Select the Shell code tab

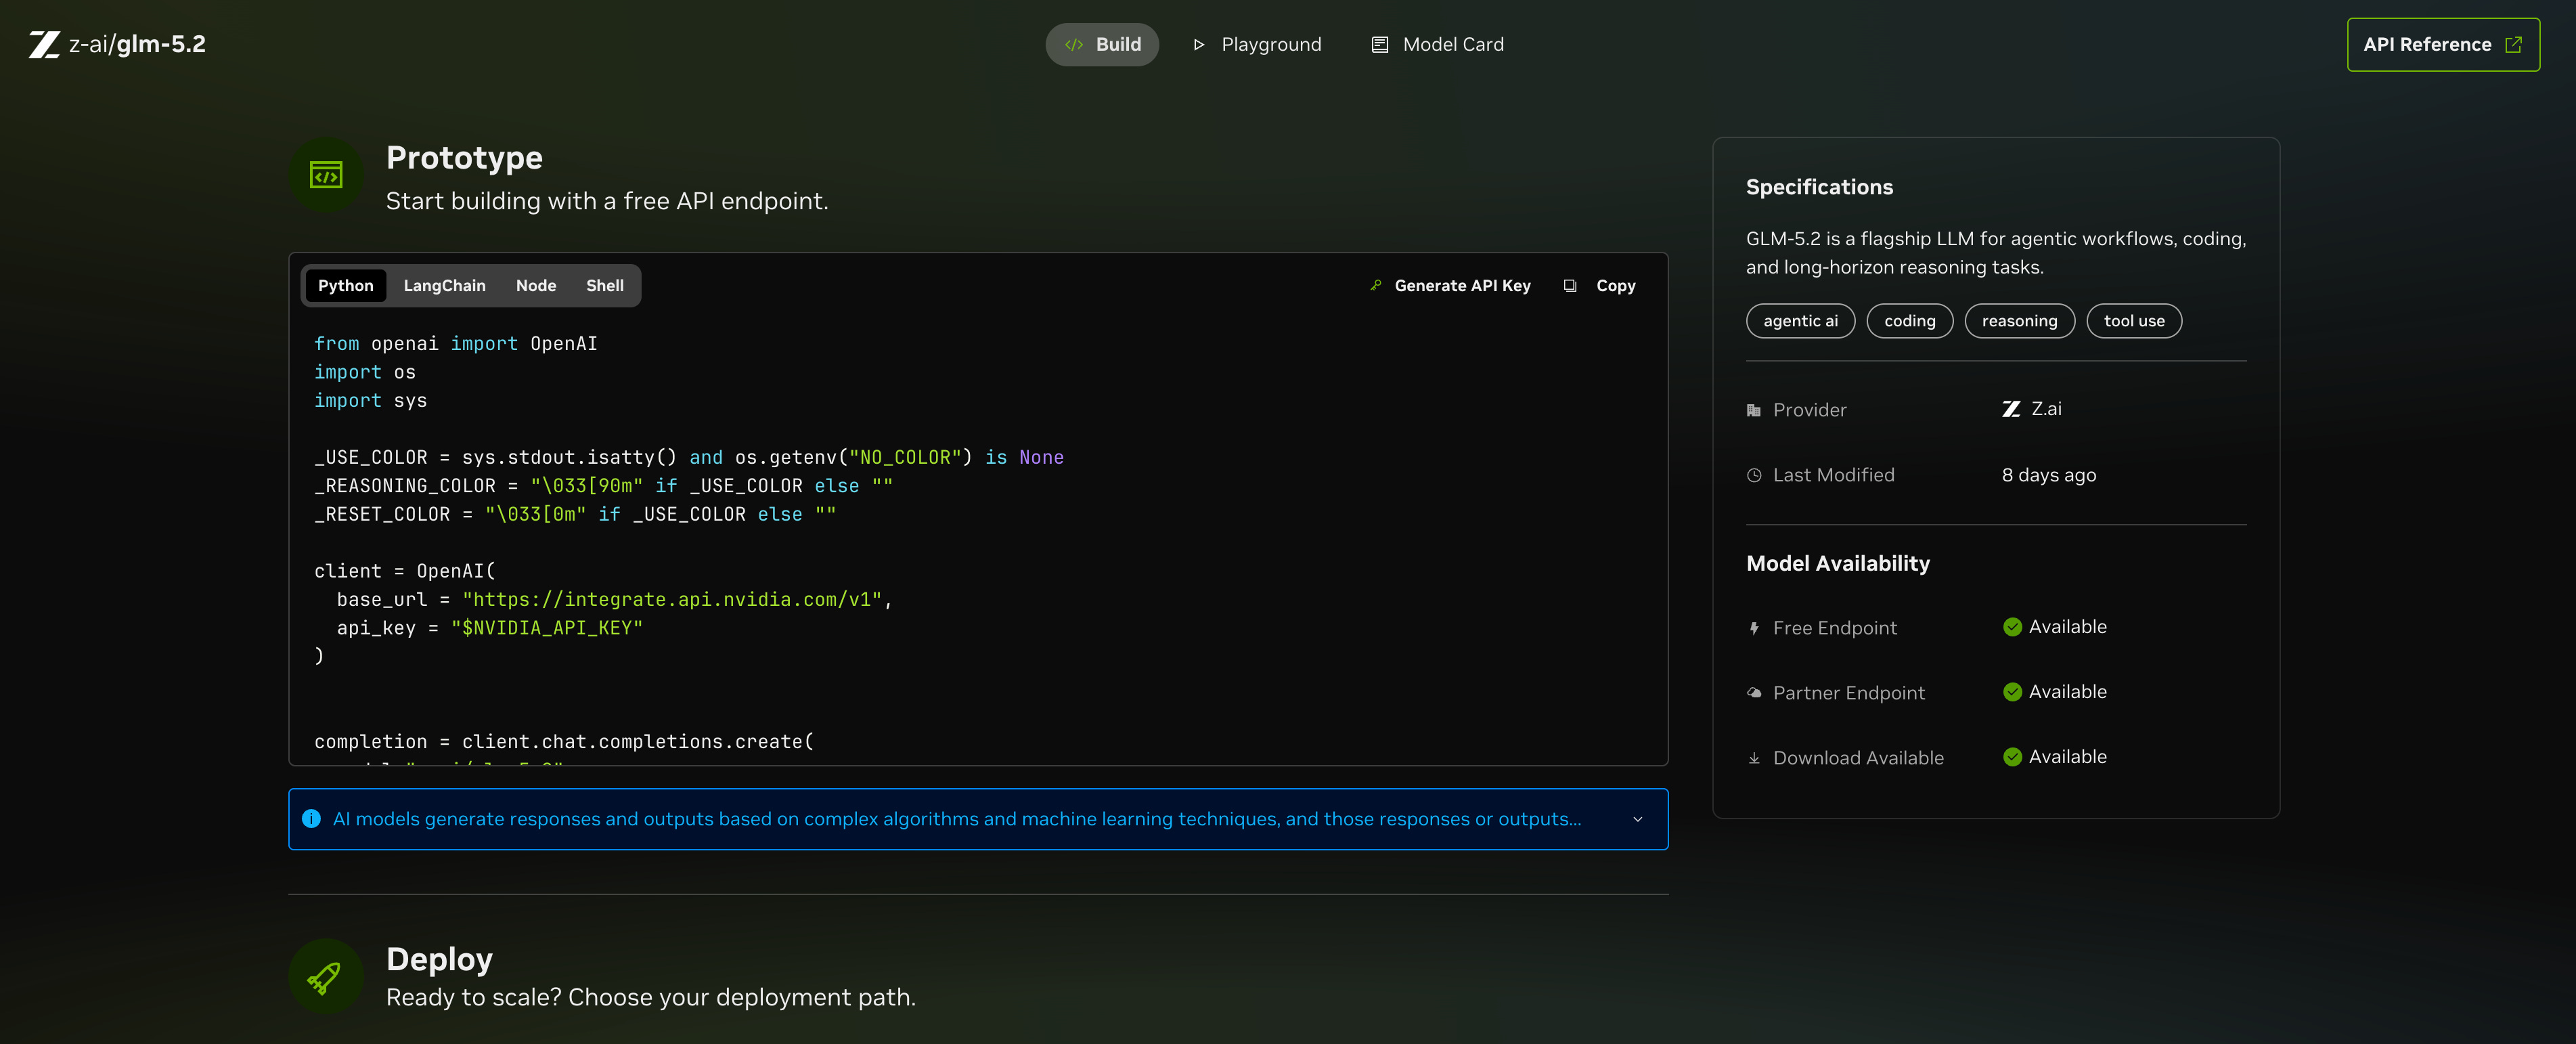coord(605,286)
